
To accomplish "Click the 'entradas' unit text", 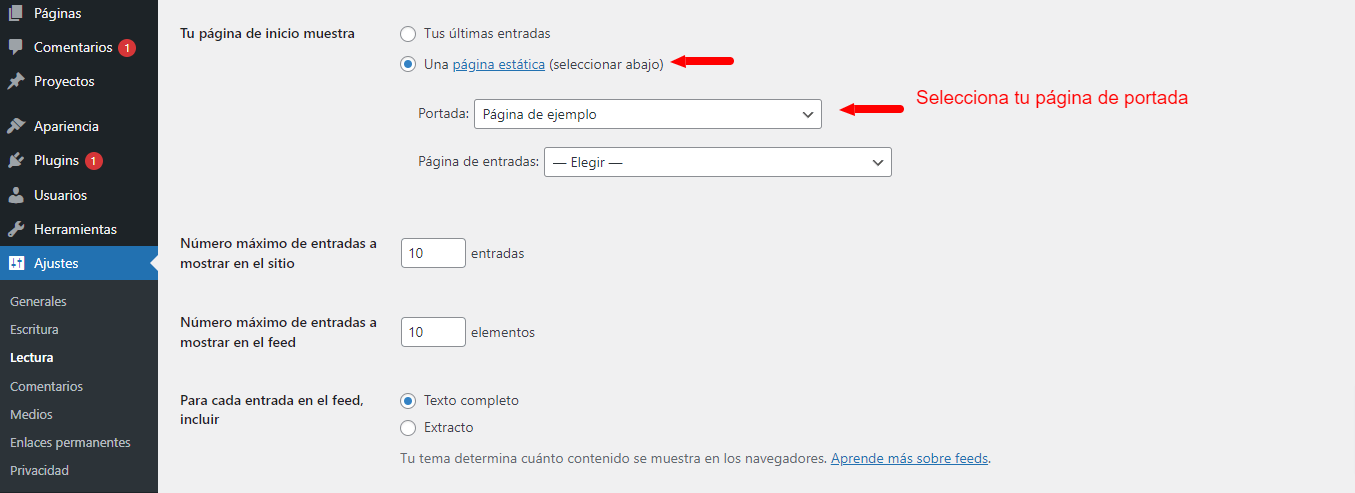I will [497, 253].
